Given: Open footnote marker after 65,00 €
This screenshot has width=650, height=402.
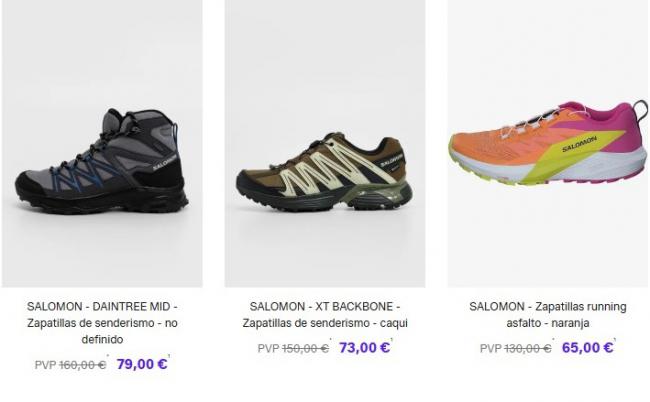Looking at the screenshot, I should click(x=615, y=339).
